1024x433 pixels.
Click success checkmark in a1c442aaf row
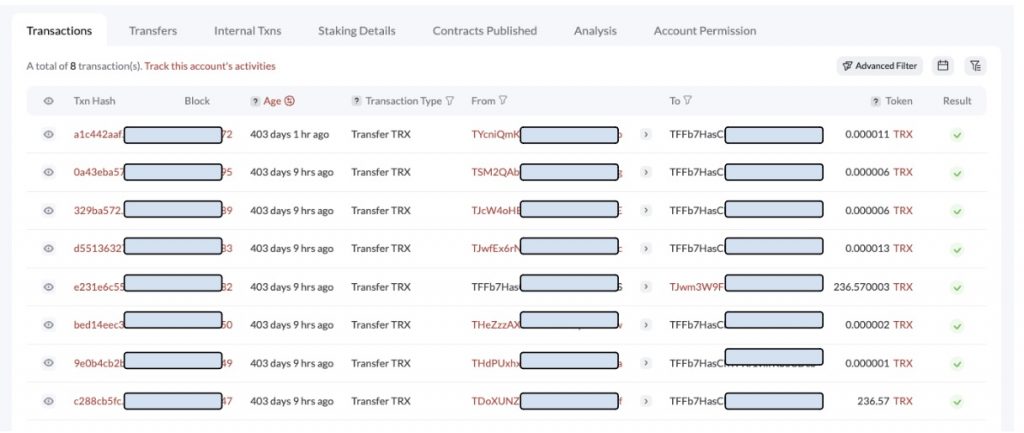(957, 135)
